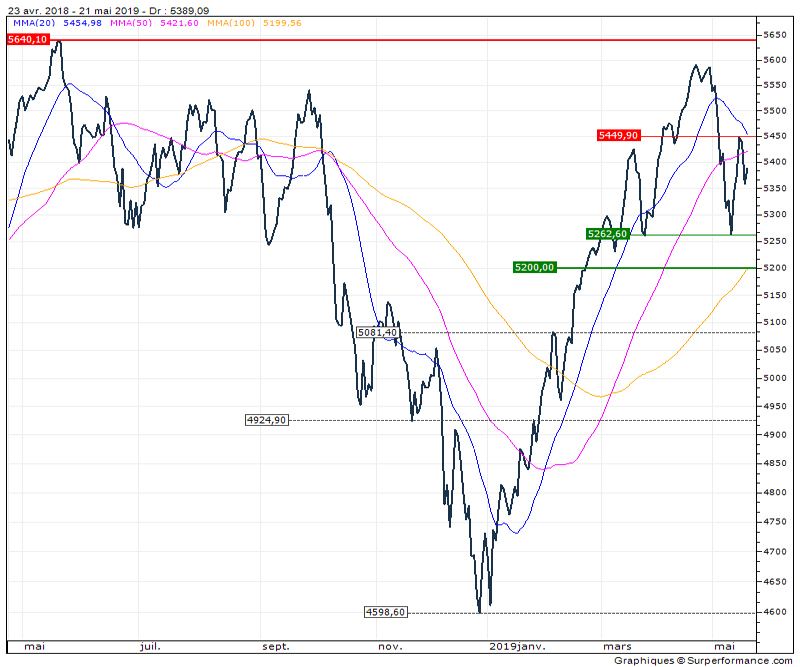The height and width of the screenshot is (667, 800).
Task: Click the date range header text
Action: point(109,10)
